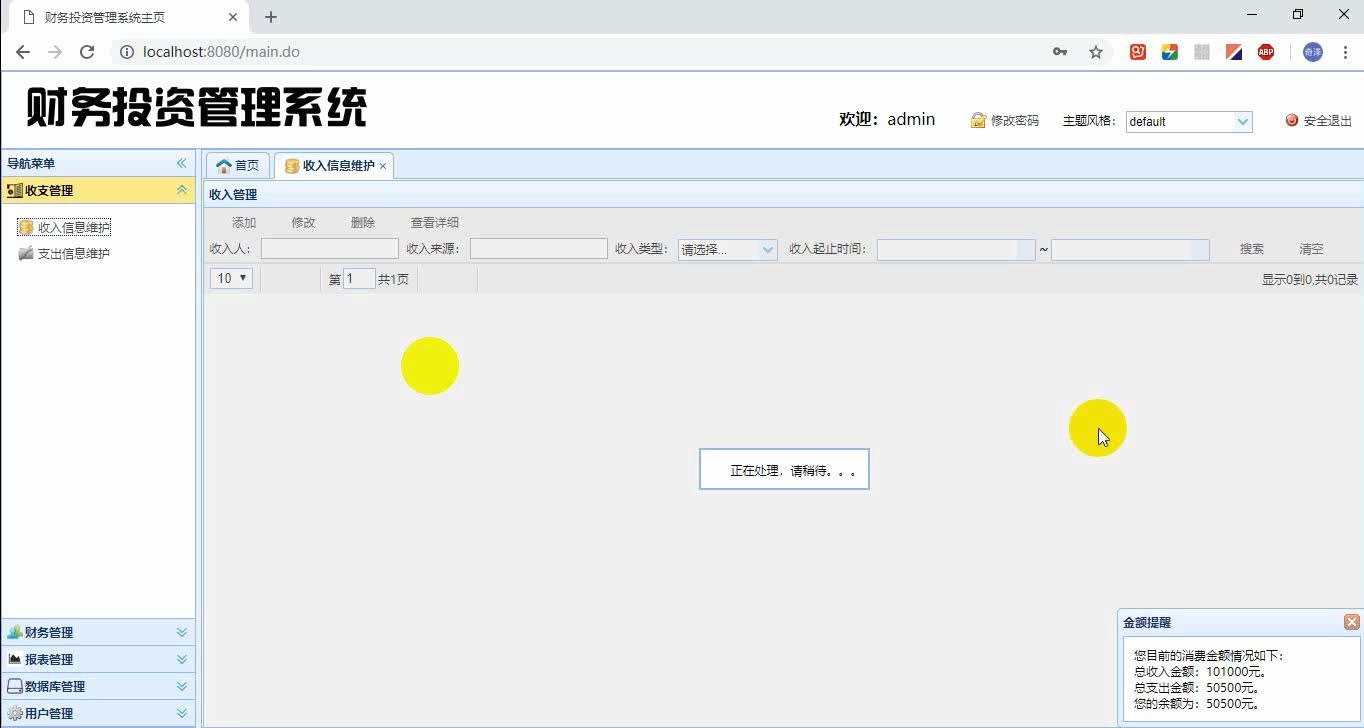Collapse the 收支管理 section
This screenshot has width=1364, height=728.
(181, 190)
